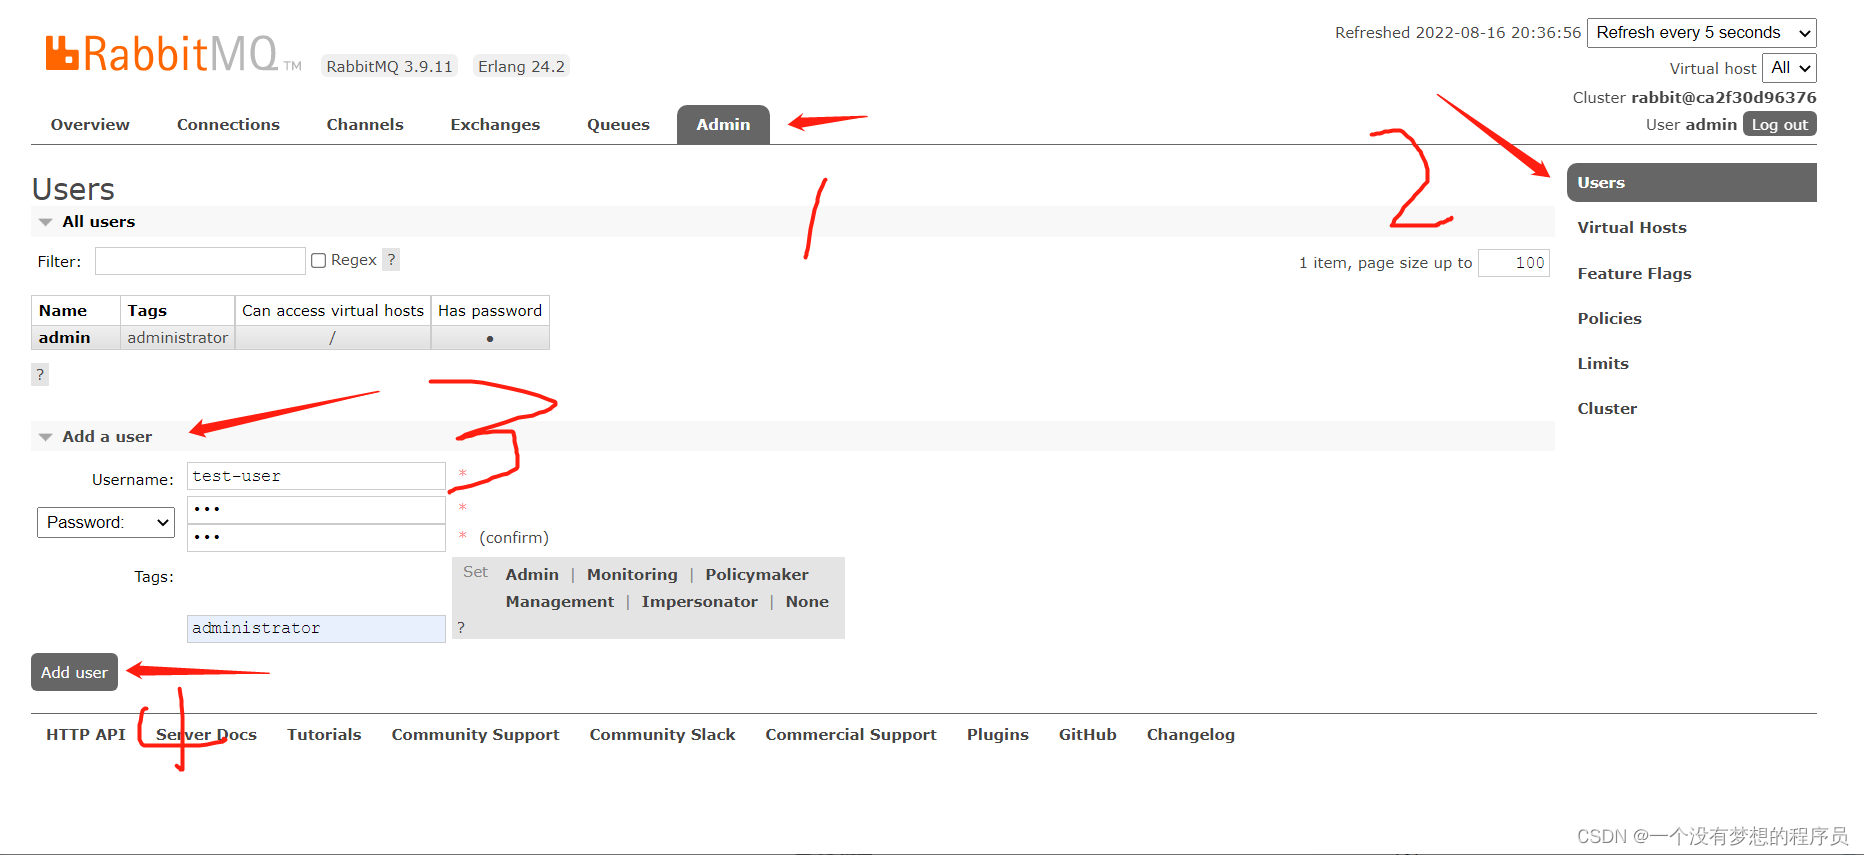Open the Changelog footer link

(1191, 735)
